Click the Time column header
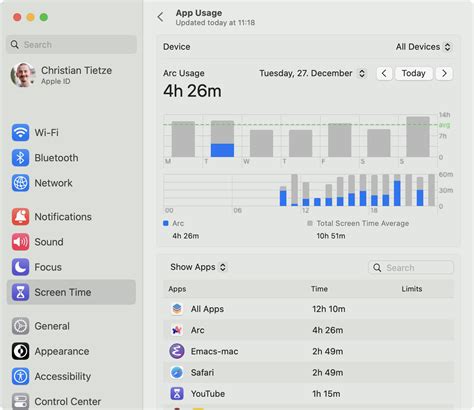Image resolution: width=474 pixels, height=410 pixels. click(x=319, y=289)
